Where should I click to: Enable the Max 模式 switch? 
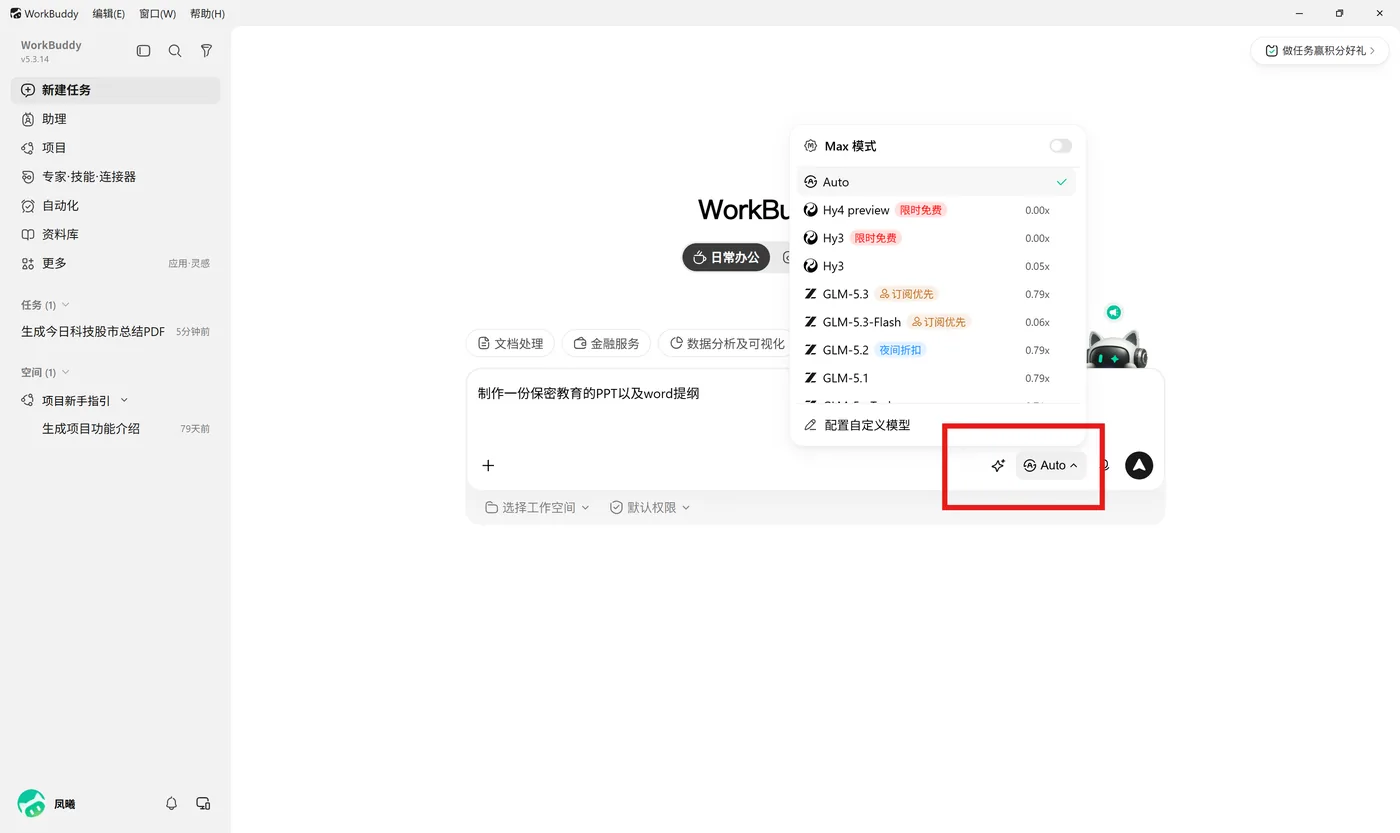click(x=1060, y=146)
